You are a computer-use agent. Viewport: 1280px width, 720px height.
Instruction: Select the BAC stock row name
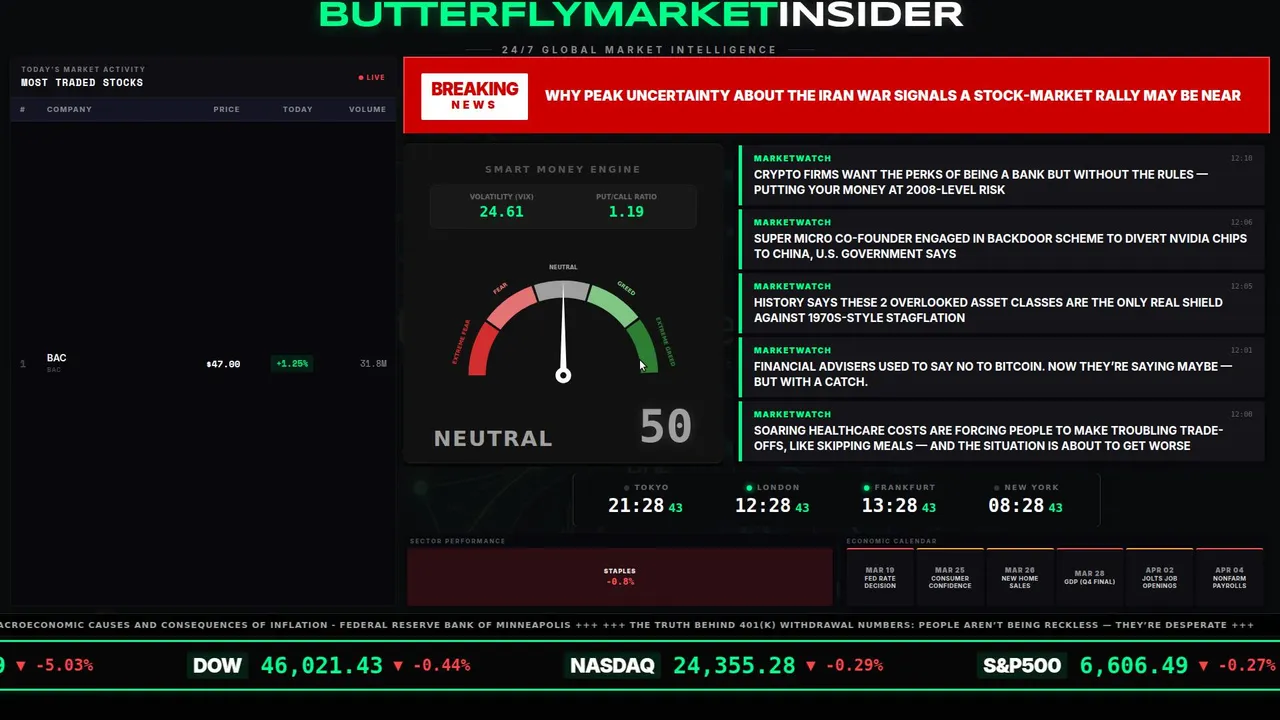point(56,358)
